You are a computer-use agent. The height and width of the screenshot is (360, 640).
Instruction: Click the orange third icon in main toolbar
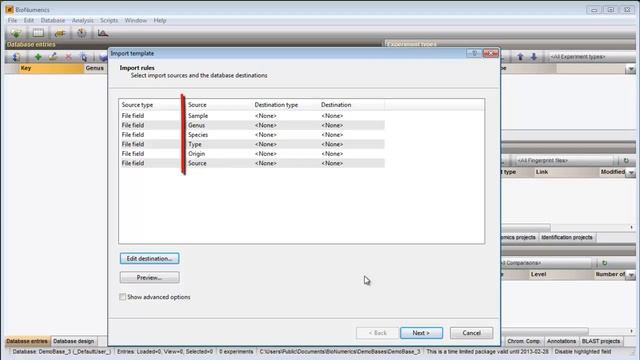[x=60, y=33]
